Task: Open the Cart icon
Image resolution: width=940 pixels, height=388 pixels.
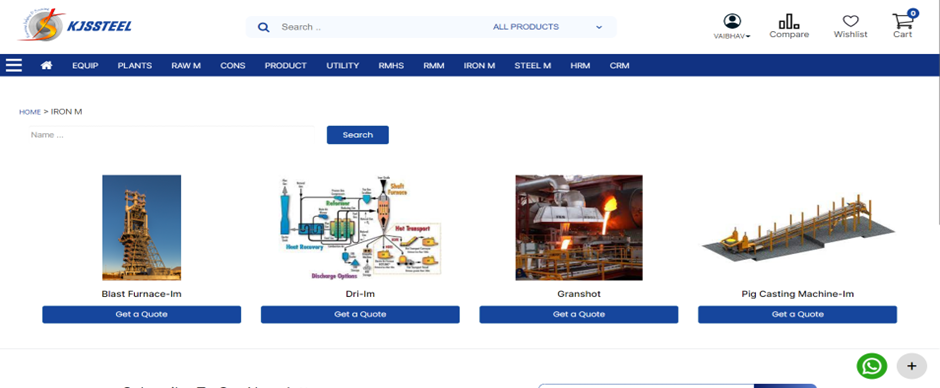Action: point(902,22)
